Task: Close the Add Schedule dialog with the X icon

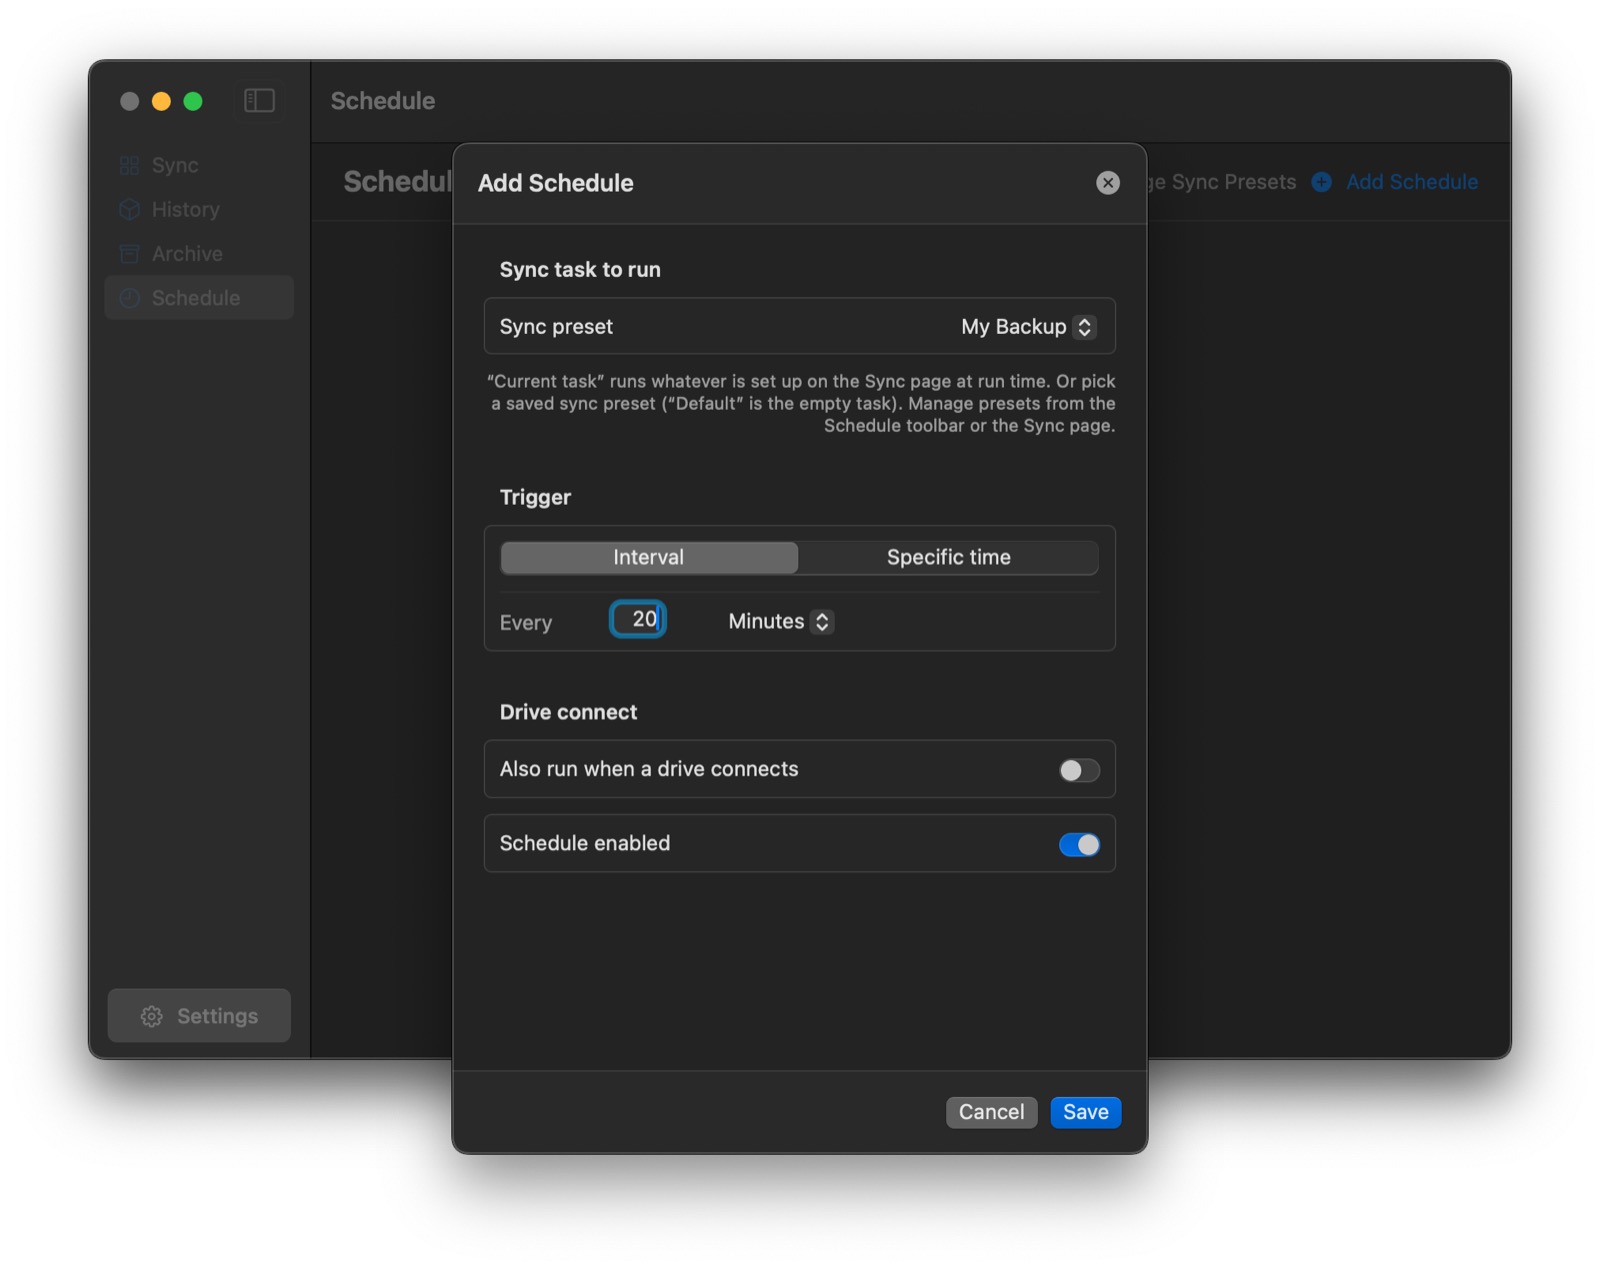Action: coord(1107,183)
